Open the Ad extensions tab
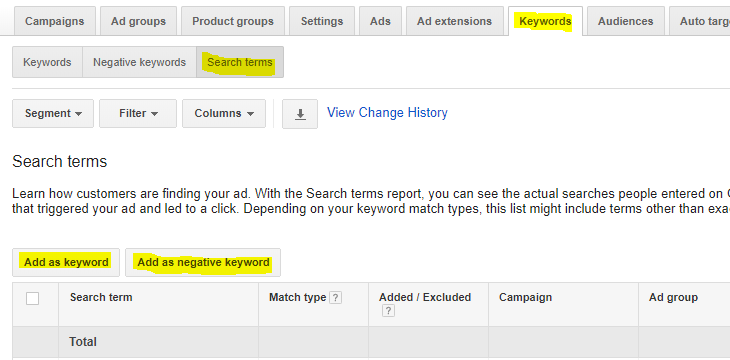 pos(454,21)
